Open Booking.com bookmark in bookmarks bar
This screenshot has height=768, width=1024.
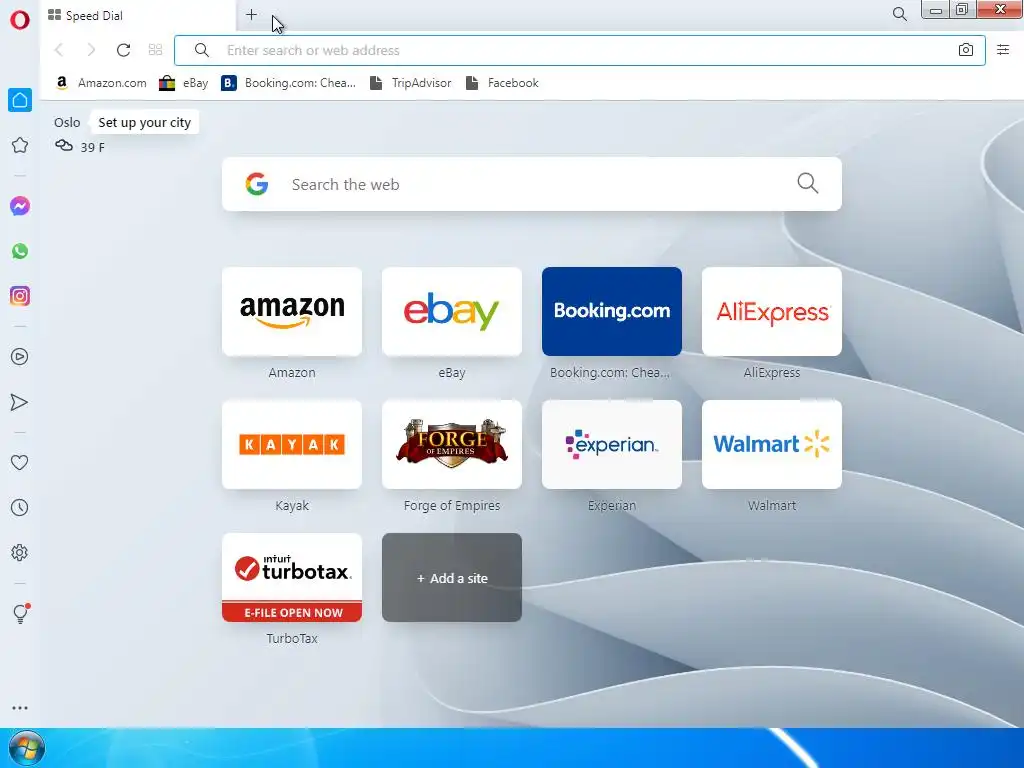(289, 83)
